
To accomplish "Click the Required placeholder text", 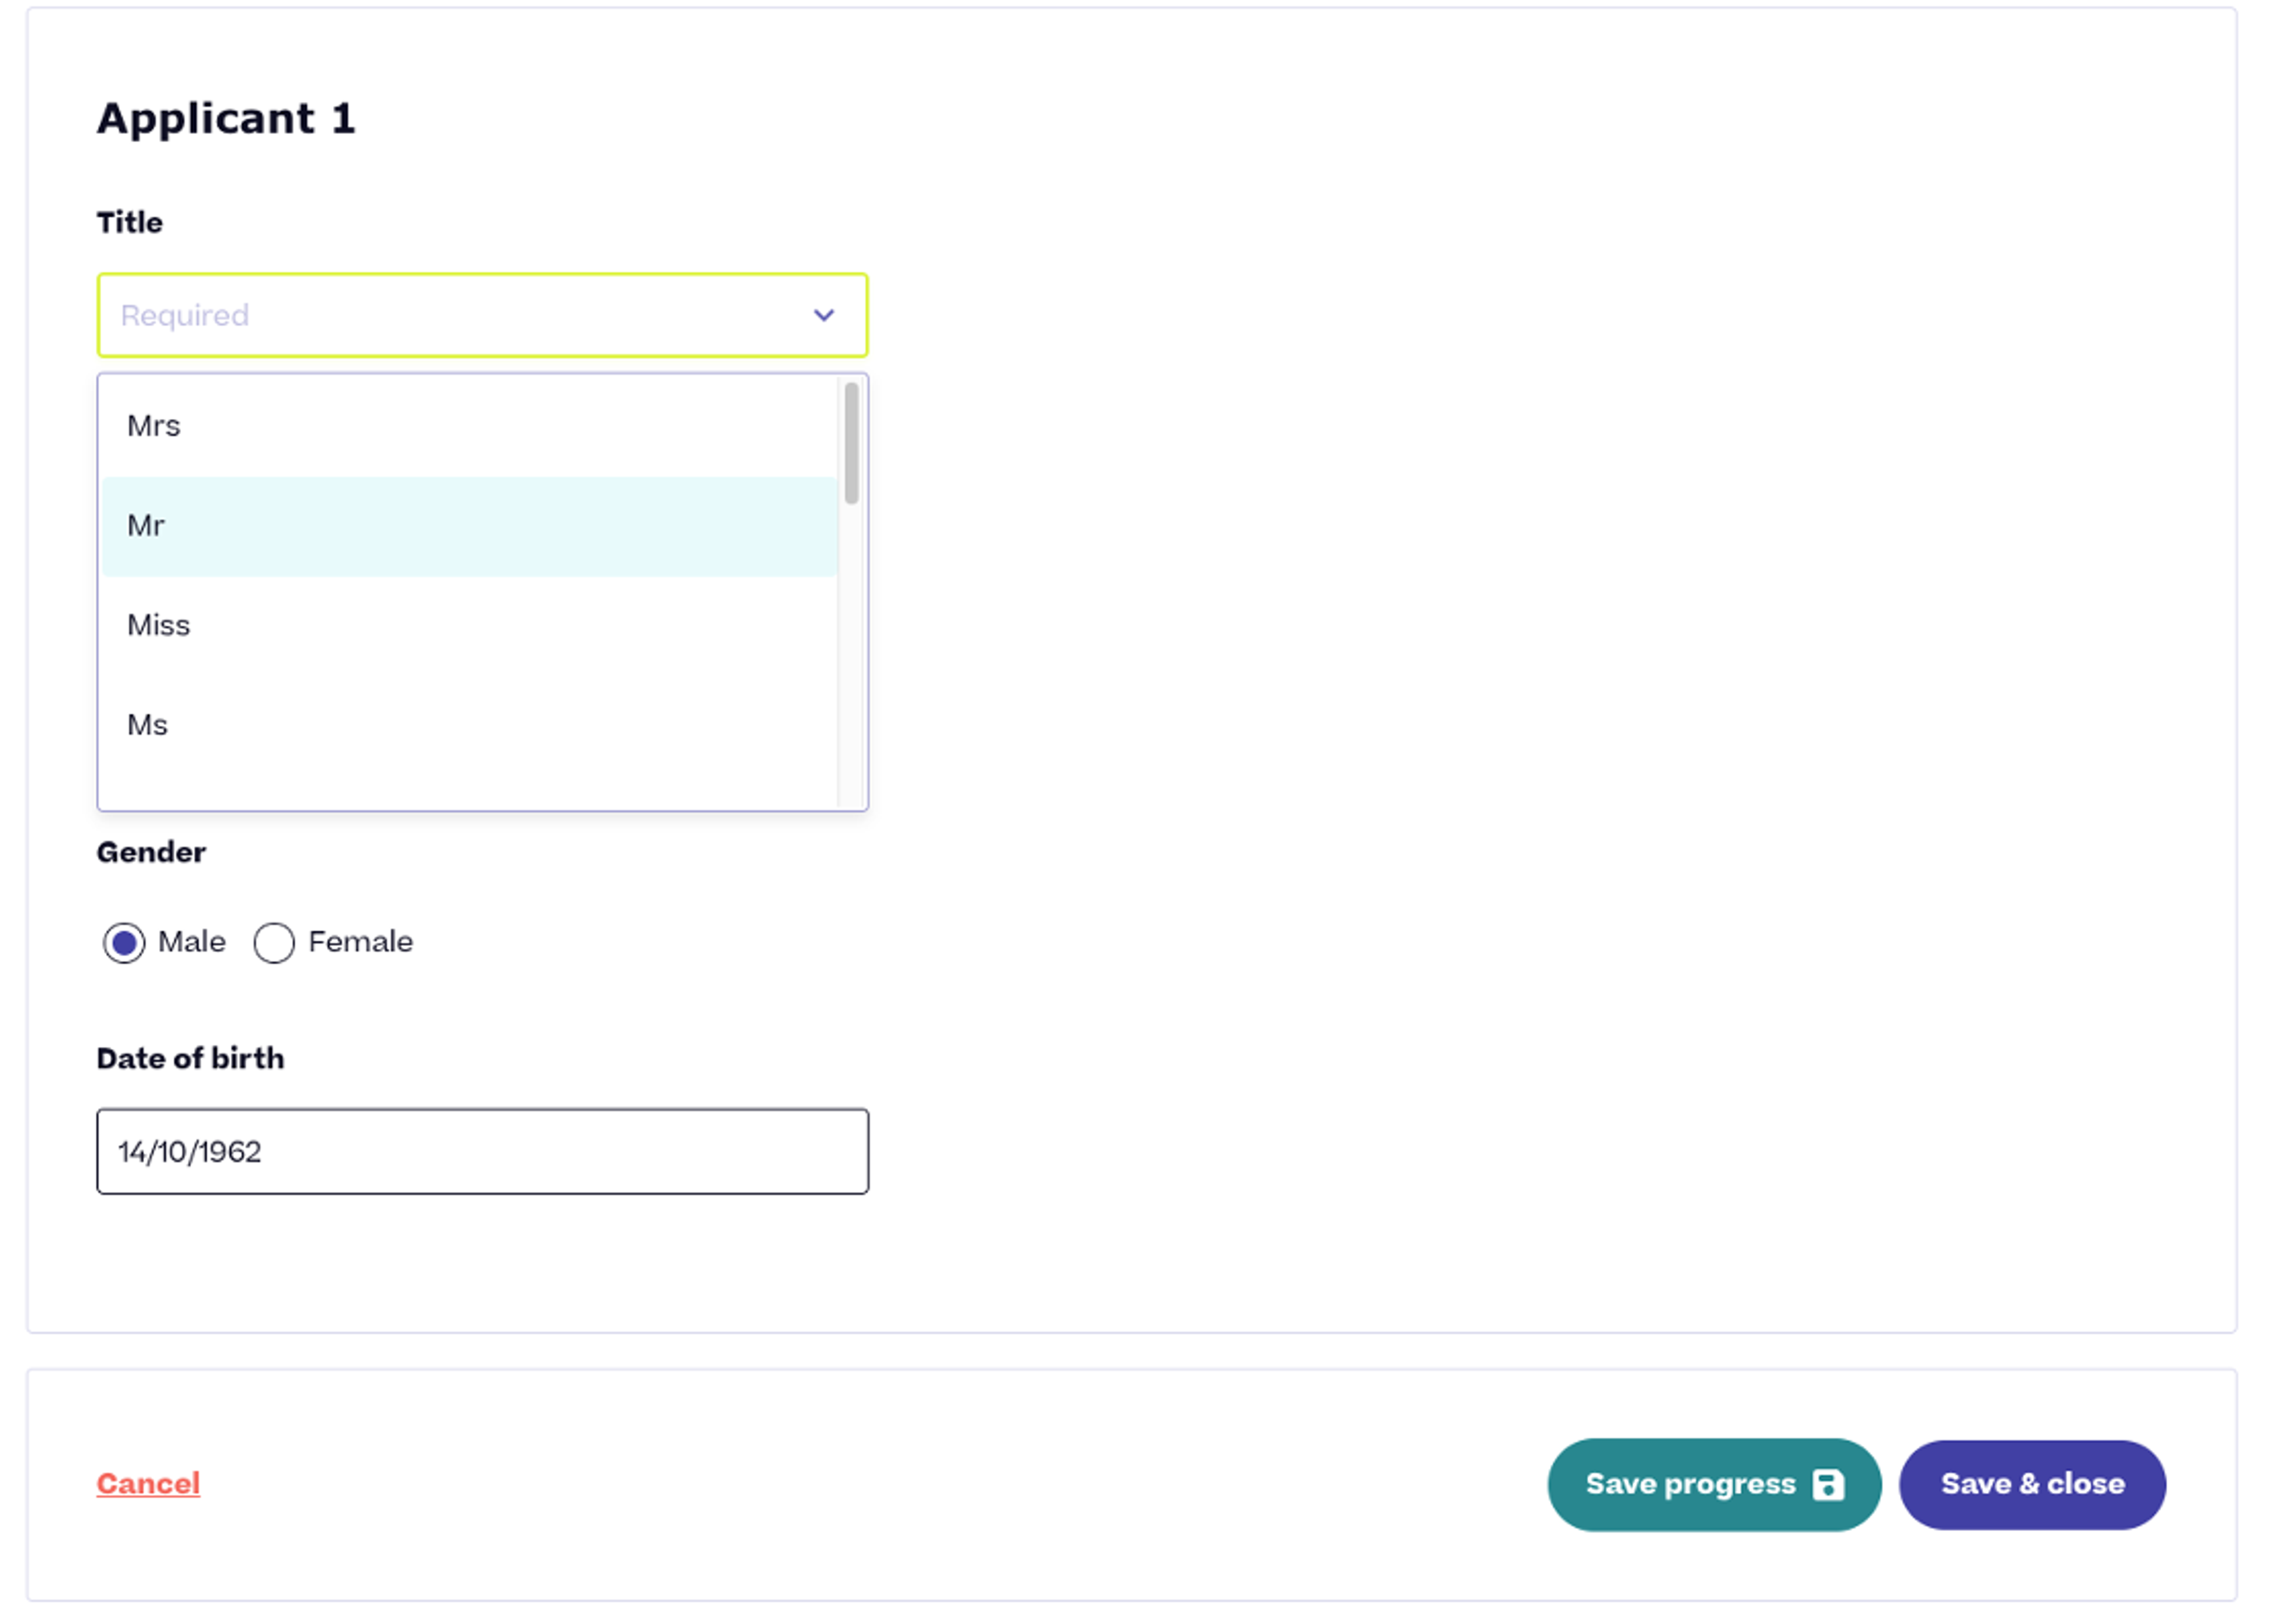I will 185,316.
